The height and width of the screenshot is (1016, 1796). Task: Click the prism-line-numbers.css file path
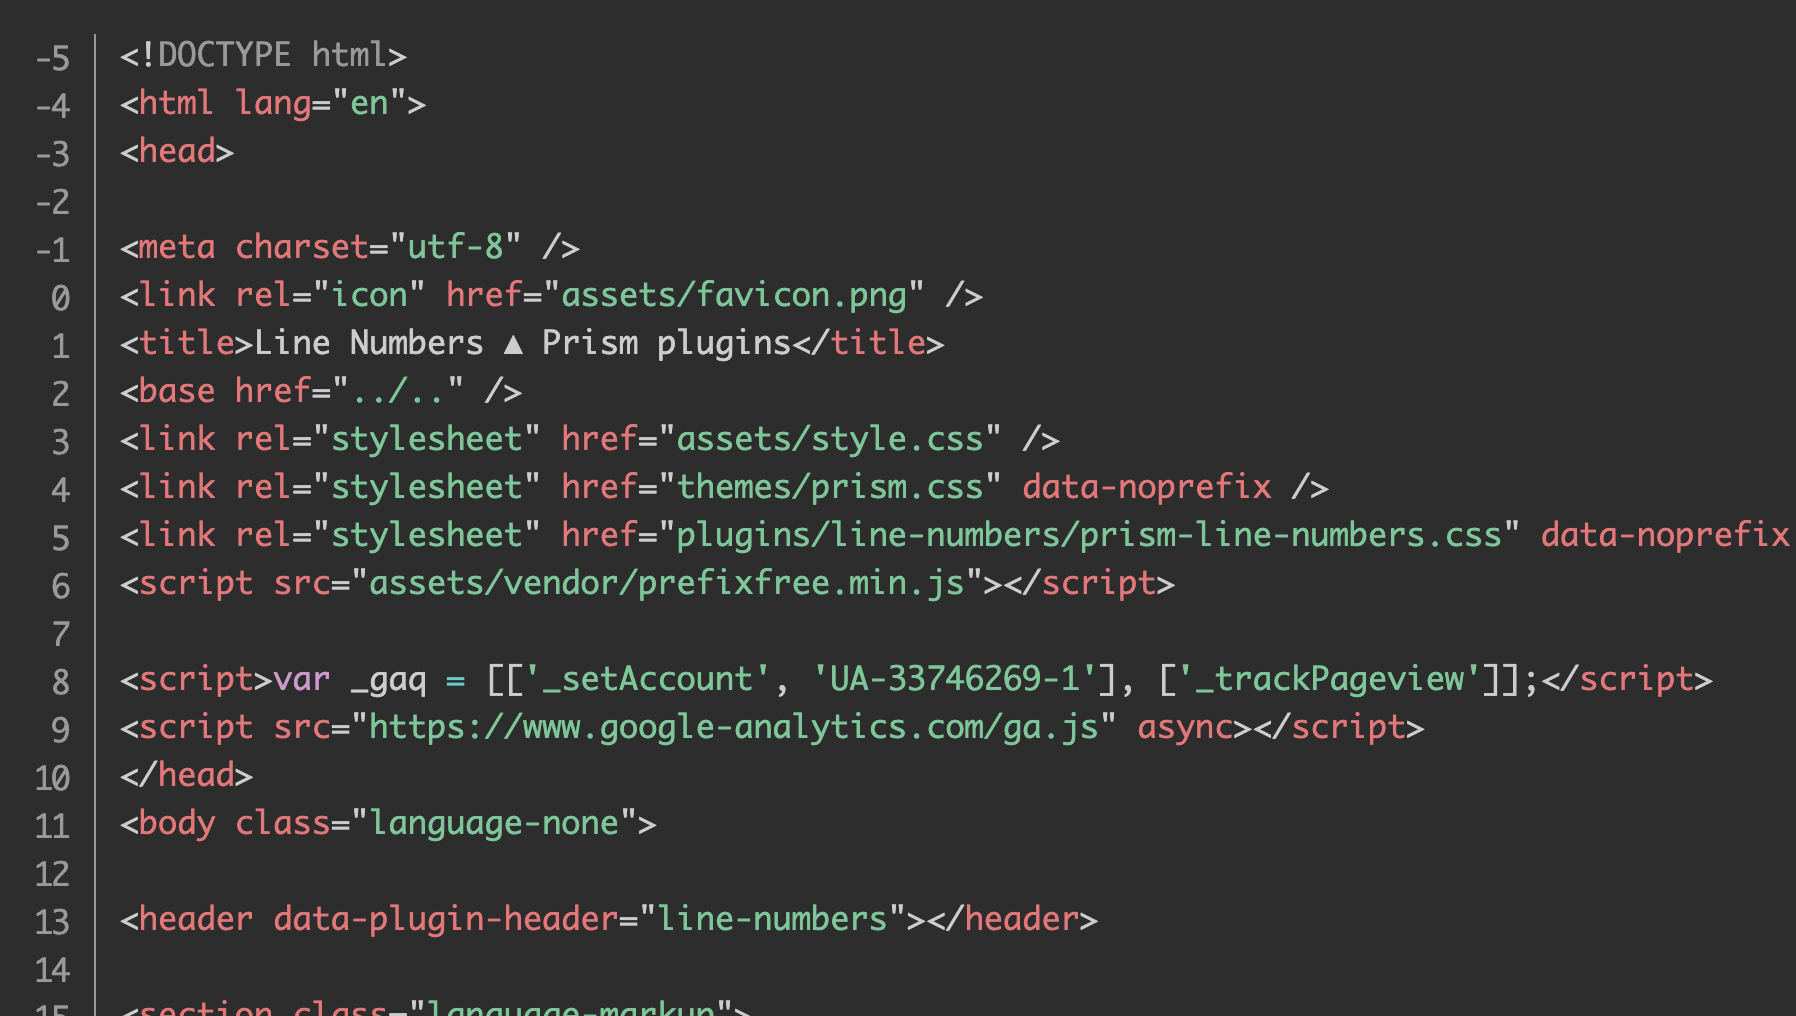click(1089, 535)
